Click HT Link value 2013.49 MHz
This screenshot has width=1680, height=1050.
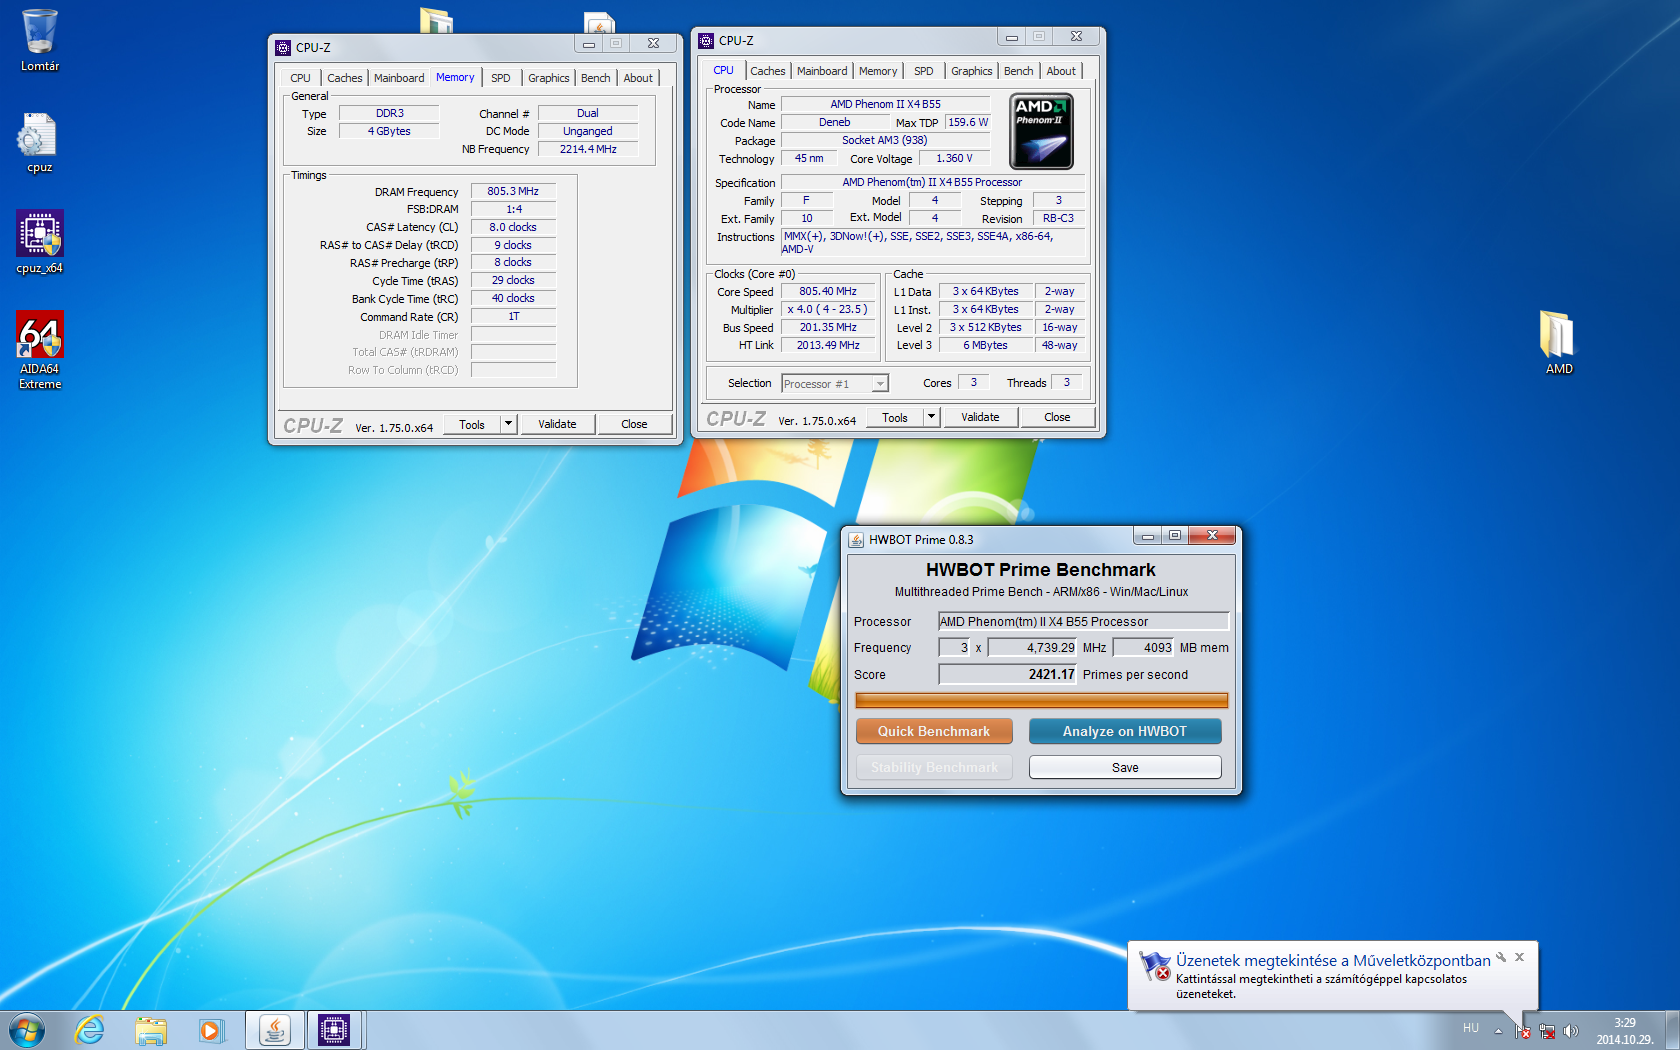[x=828, y=345]
